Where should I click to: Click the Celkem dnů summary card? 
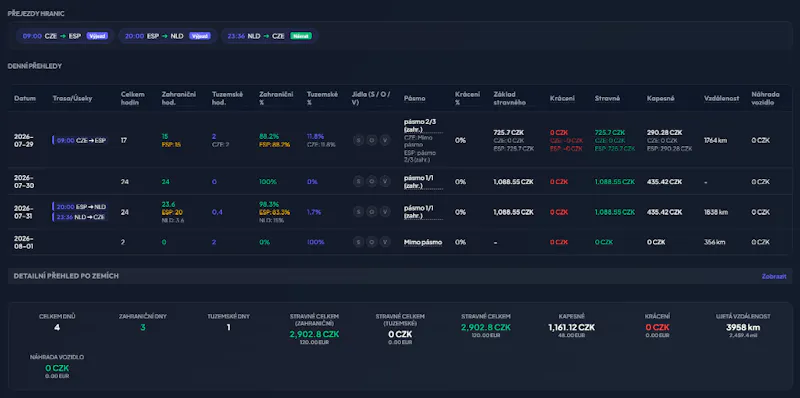pos(57,323)
